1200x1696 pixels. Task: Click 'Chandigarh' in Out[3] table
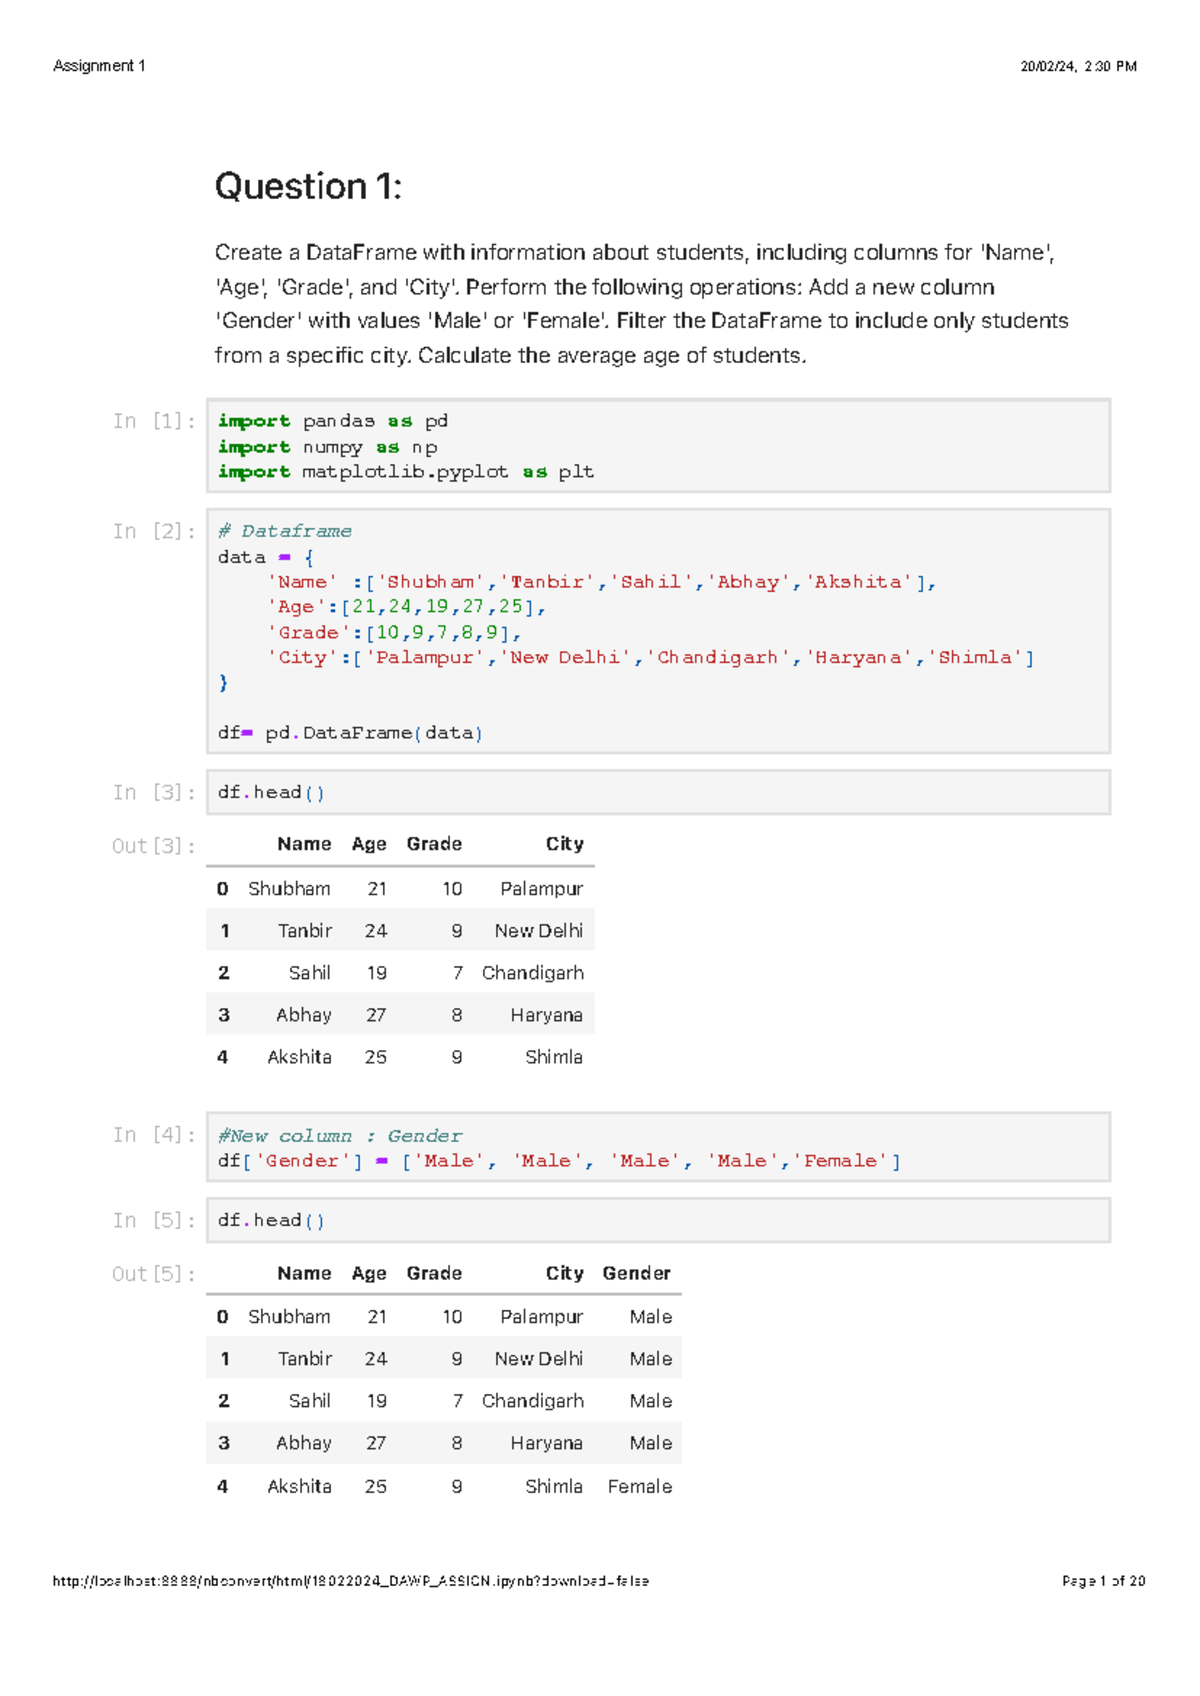(533, 973)
